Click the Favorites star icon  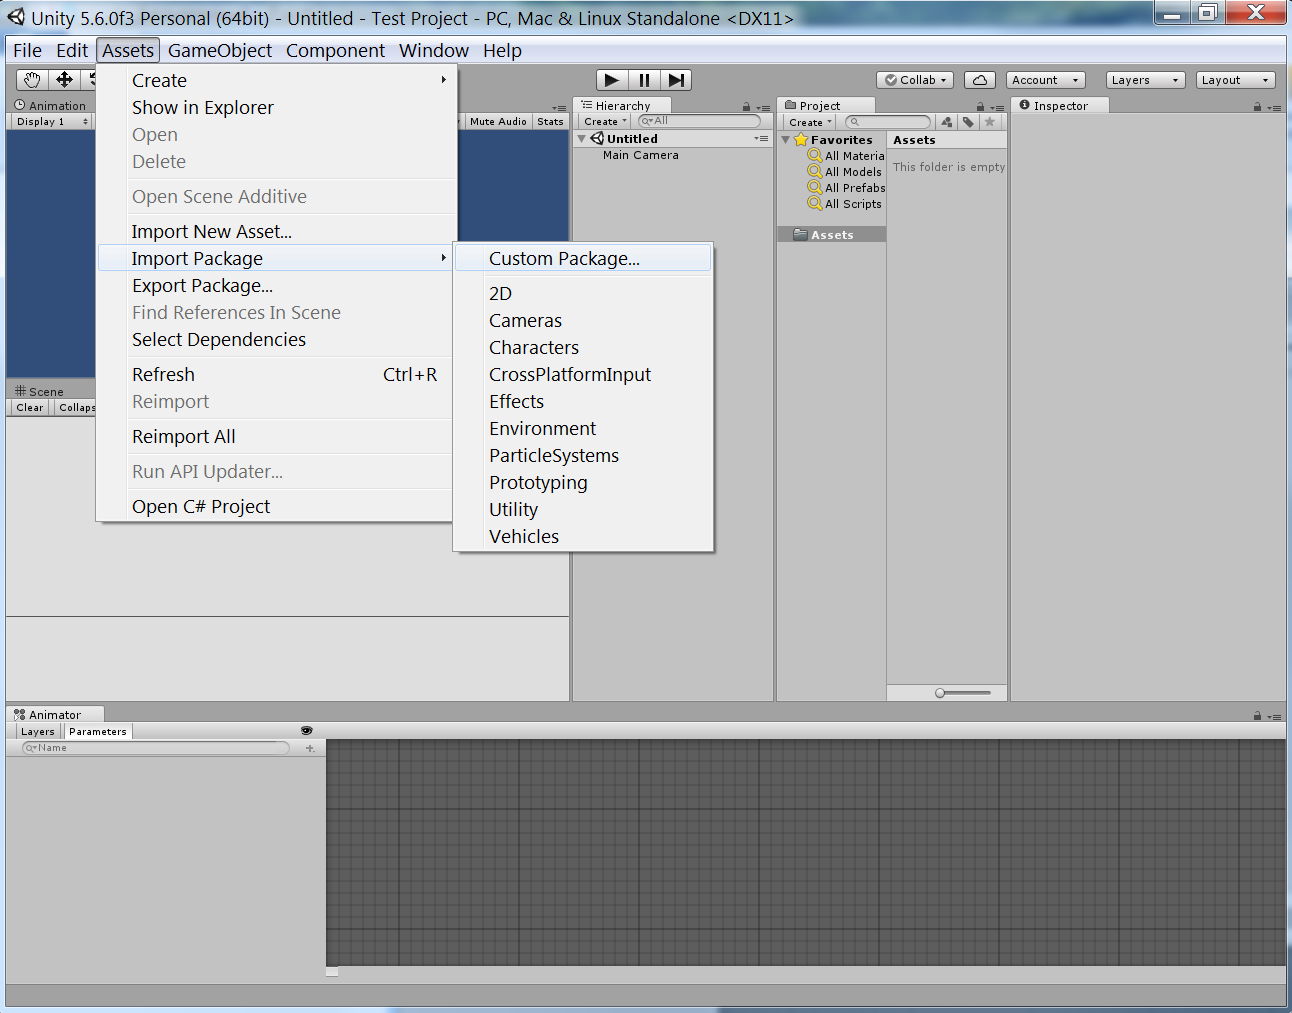click(801, 140)
